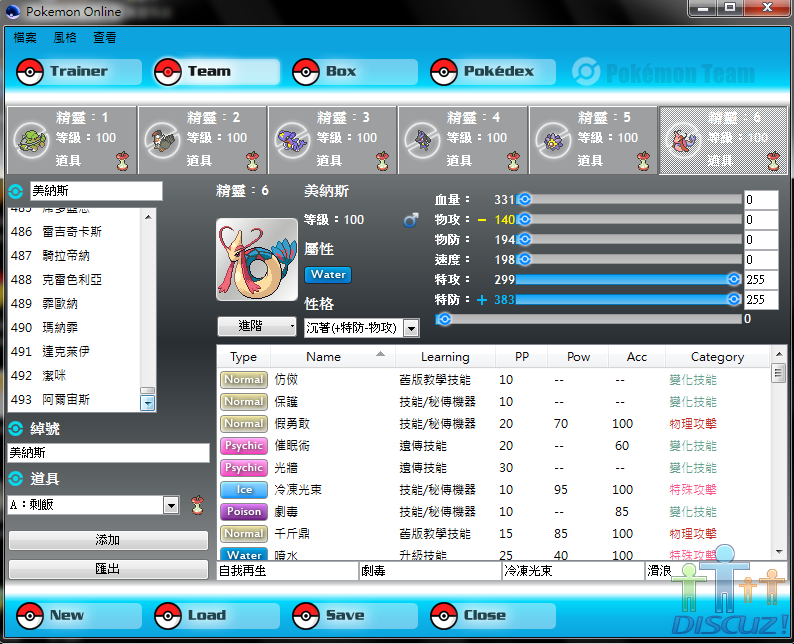
Task: Click second move slot 劇毒
Action: pyautogui.click(x=430, y=571)
